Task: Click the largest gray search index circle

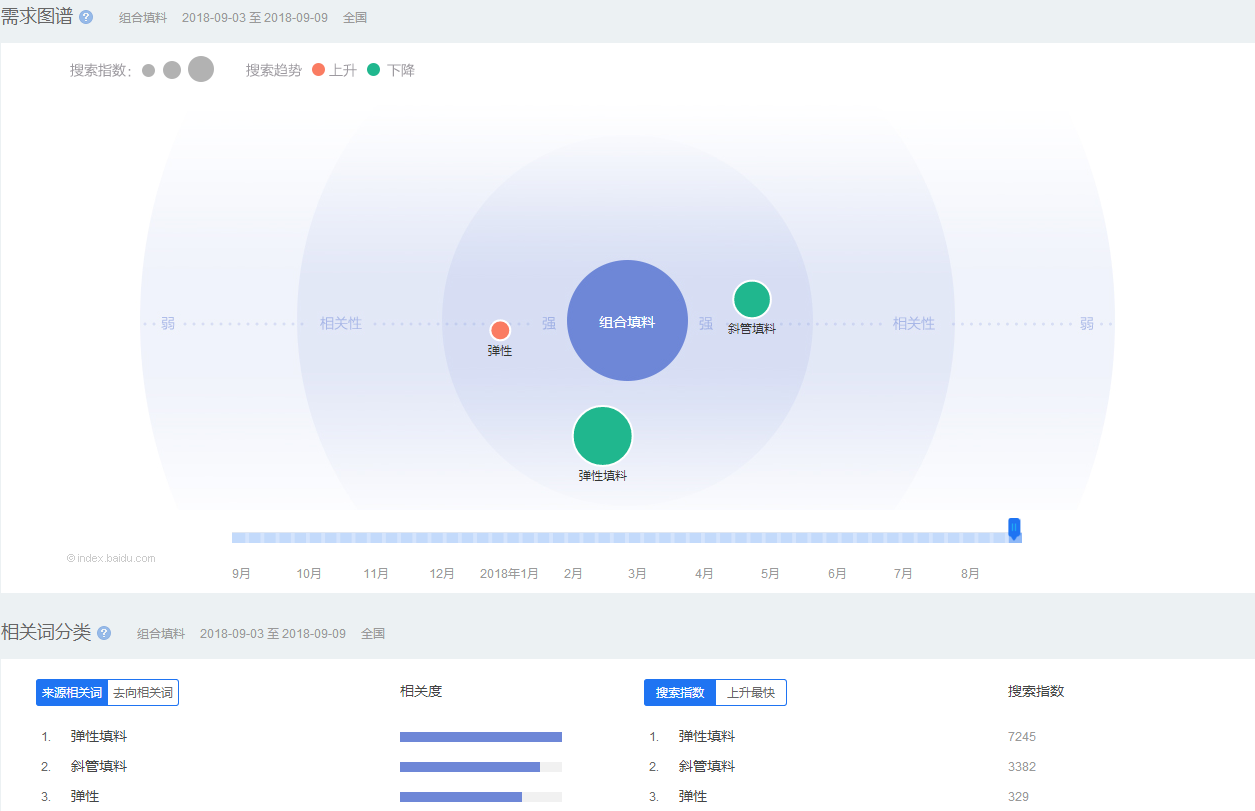Action: 201,69
